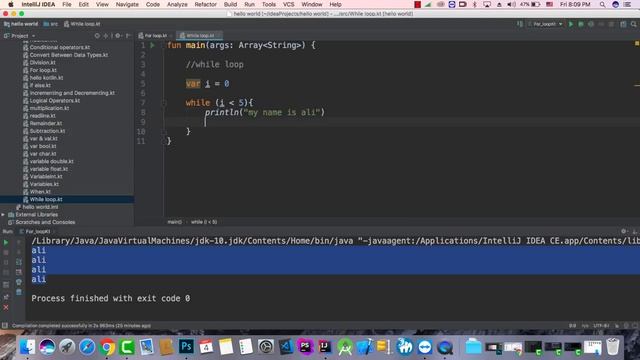Open When.kt in the project tree
This screenshot has width=640, height=360.
tap(40, 192)
